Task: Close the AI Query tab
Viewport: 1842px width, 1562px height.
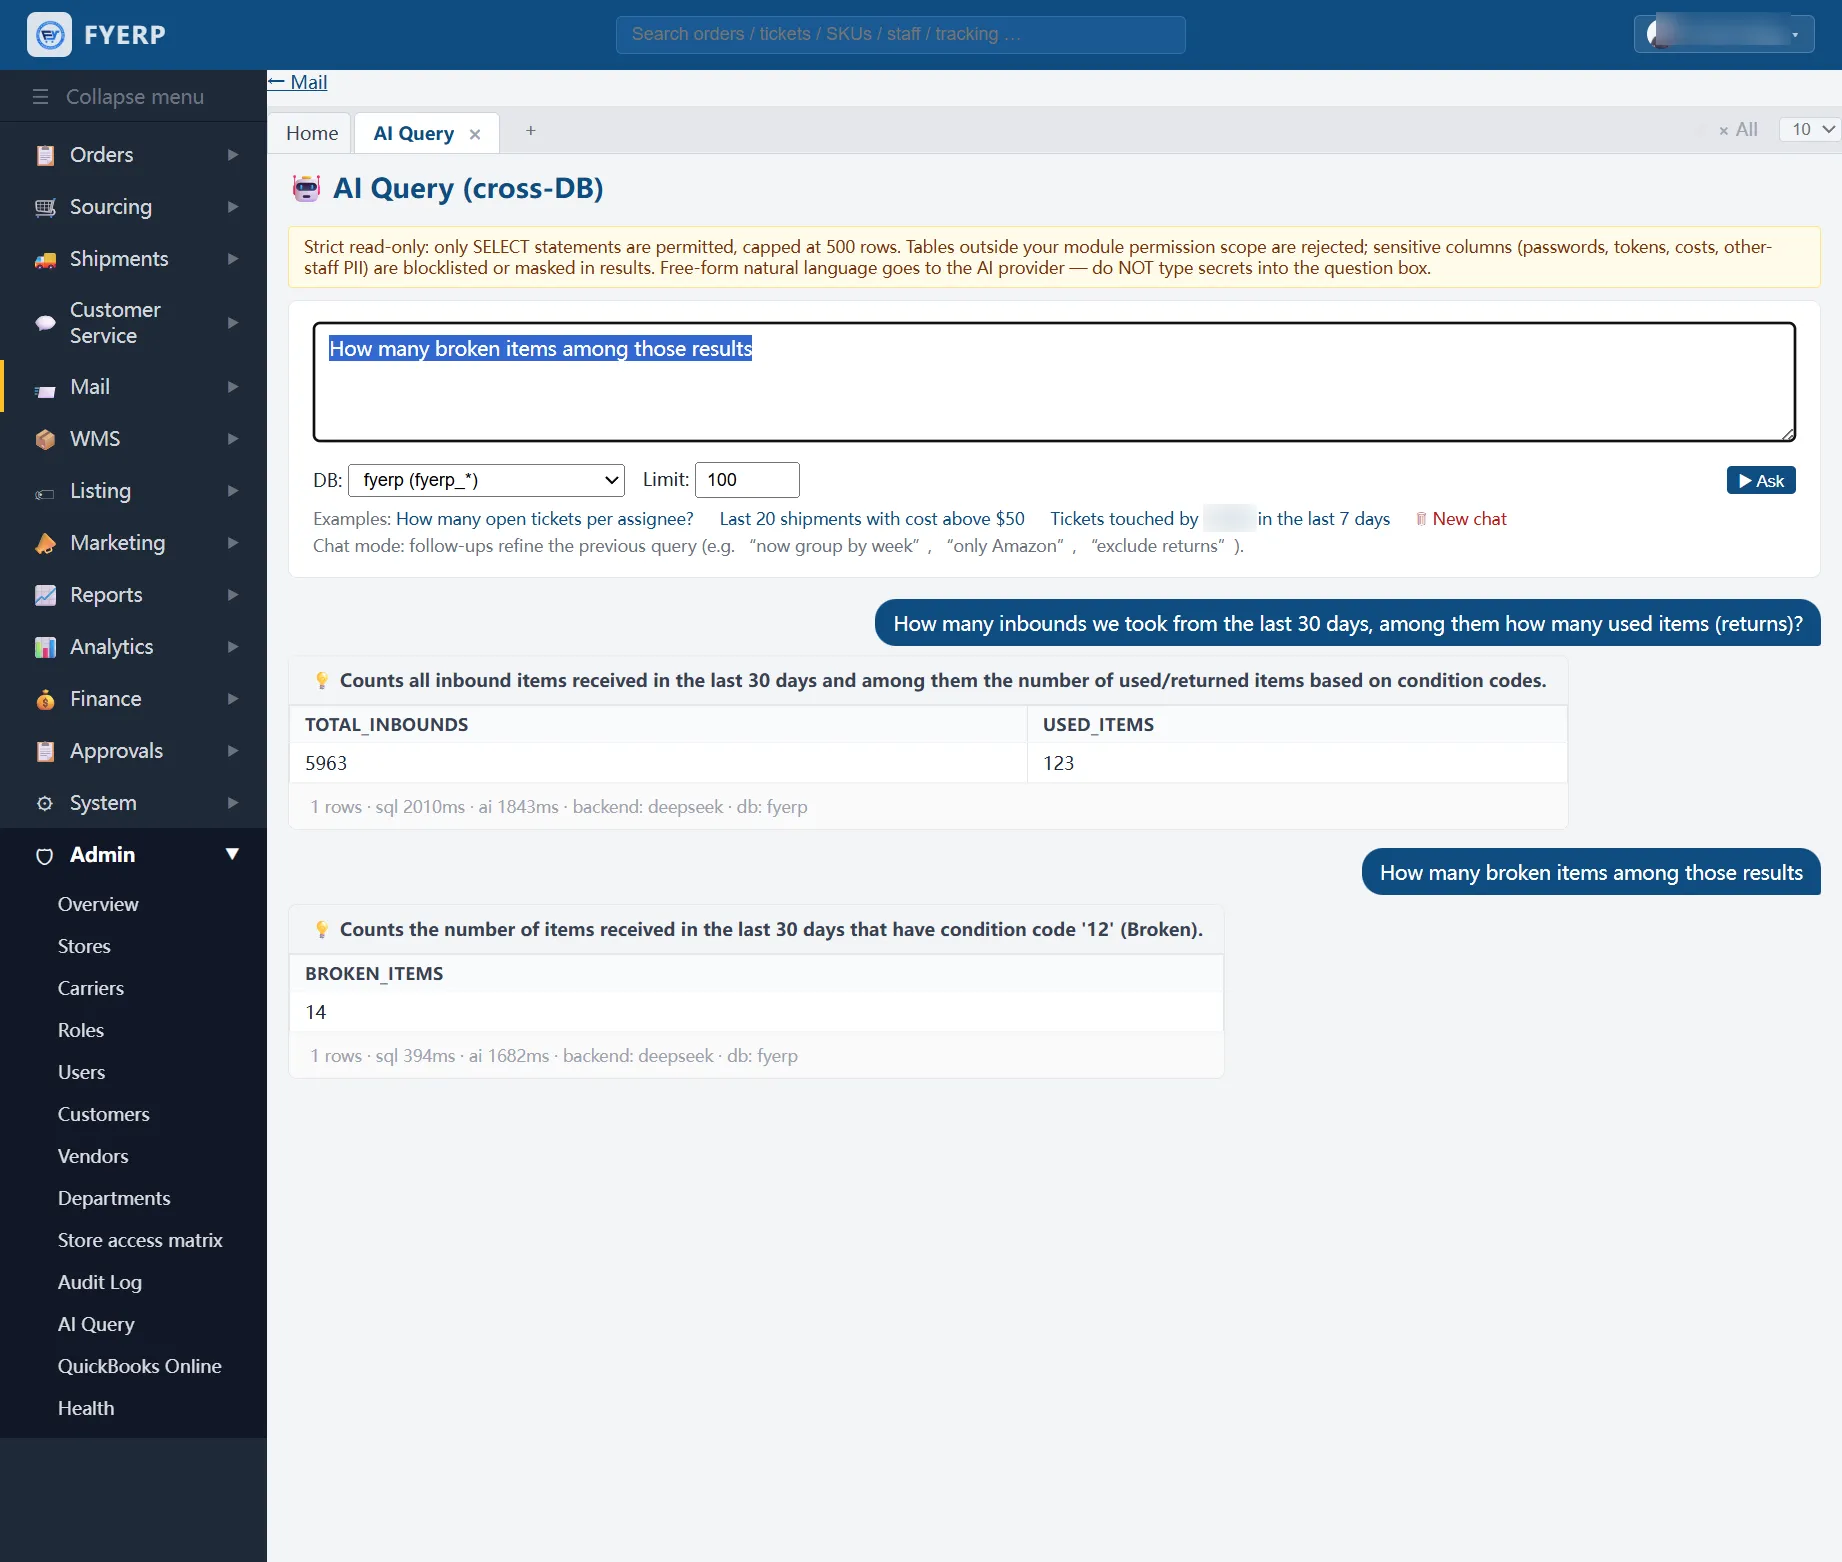Action: pos(475,134)
